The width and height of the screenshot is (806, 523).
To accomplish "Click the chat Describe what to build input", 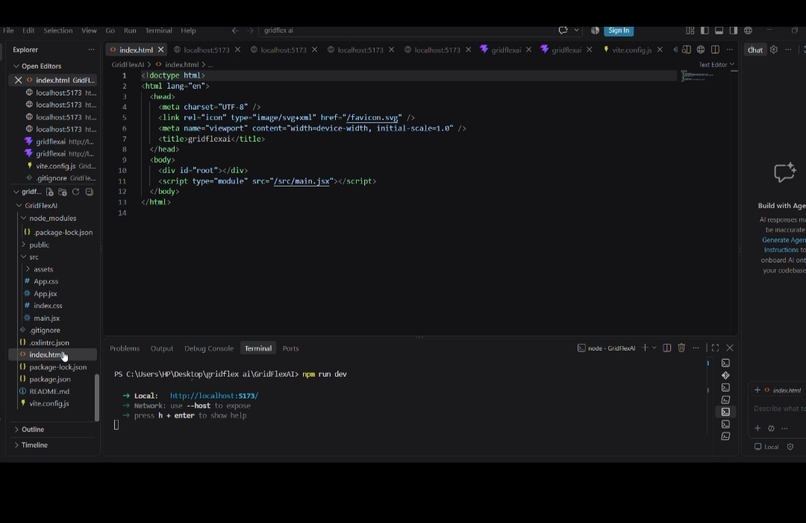I will click(x=779, y=408).
